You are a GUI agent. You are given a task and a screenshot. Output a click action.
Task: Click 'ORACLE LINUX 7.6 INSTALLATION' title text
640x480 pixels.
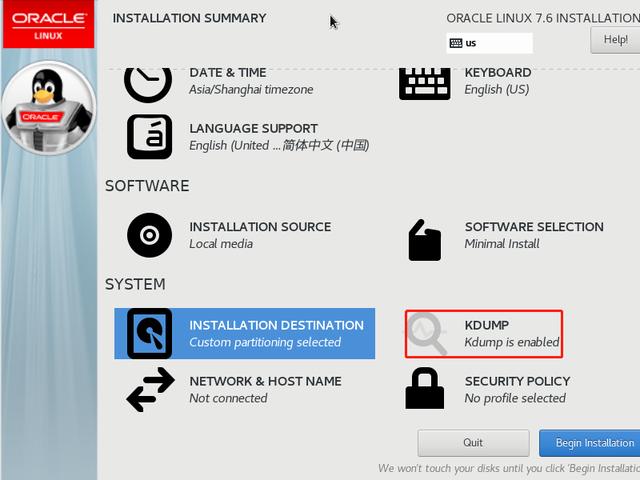coord(543,18)
